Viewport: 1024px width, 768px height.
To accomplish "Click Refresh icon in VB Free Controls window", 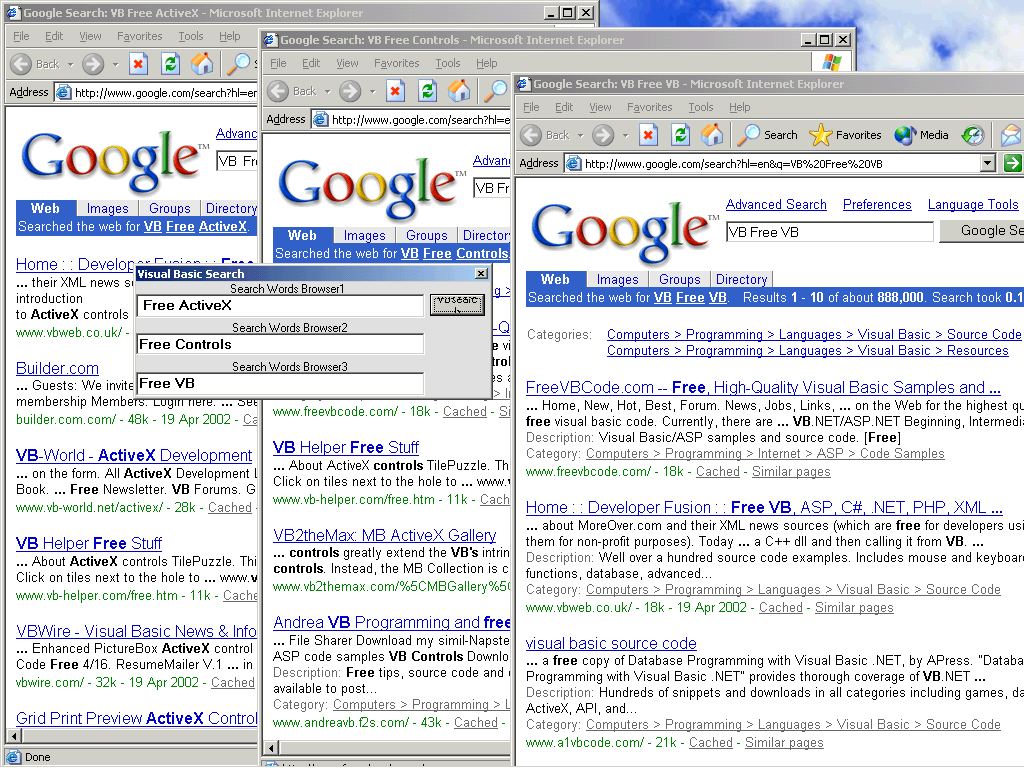I will [427, 91].
